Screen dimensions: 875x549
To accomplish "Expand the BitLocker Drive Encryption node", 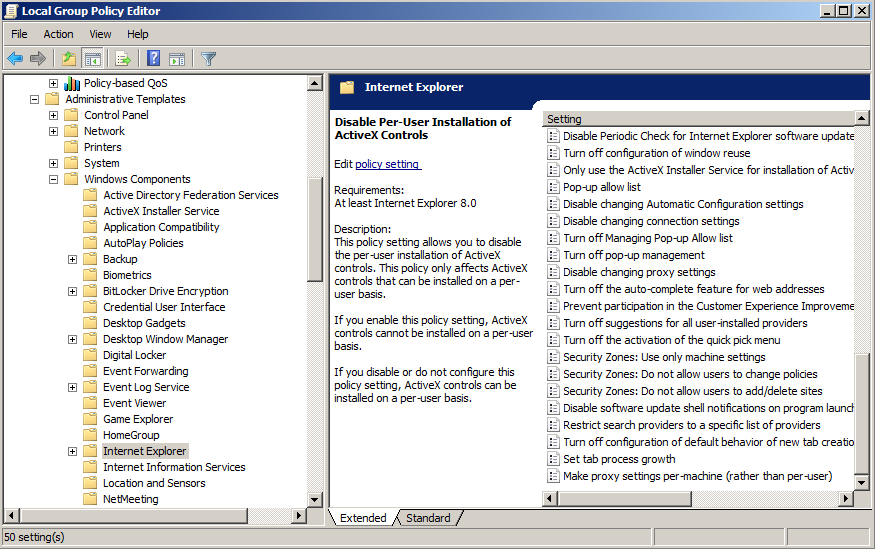I will pyautogui.click(x=73, y=291).
